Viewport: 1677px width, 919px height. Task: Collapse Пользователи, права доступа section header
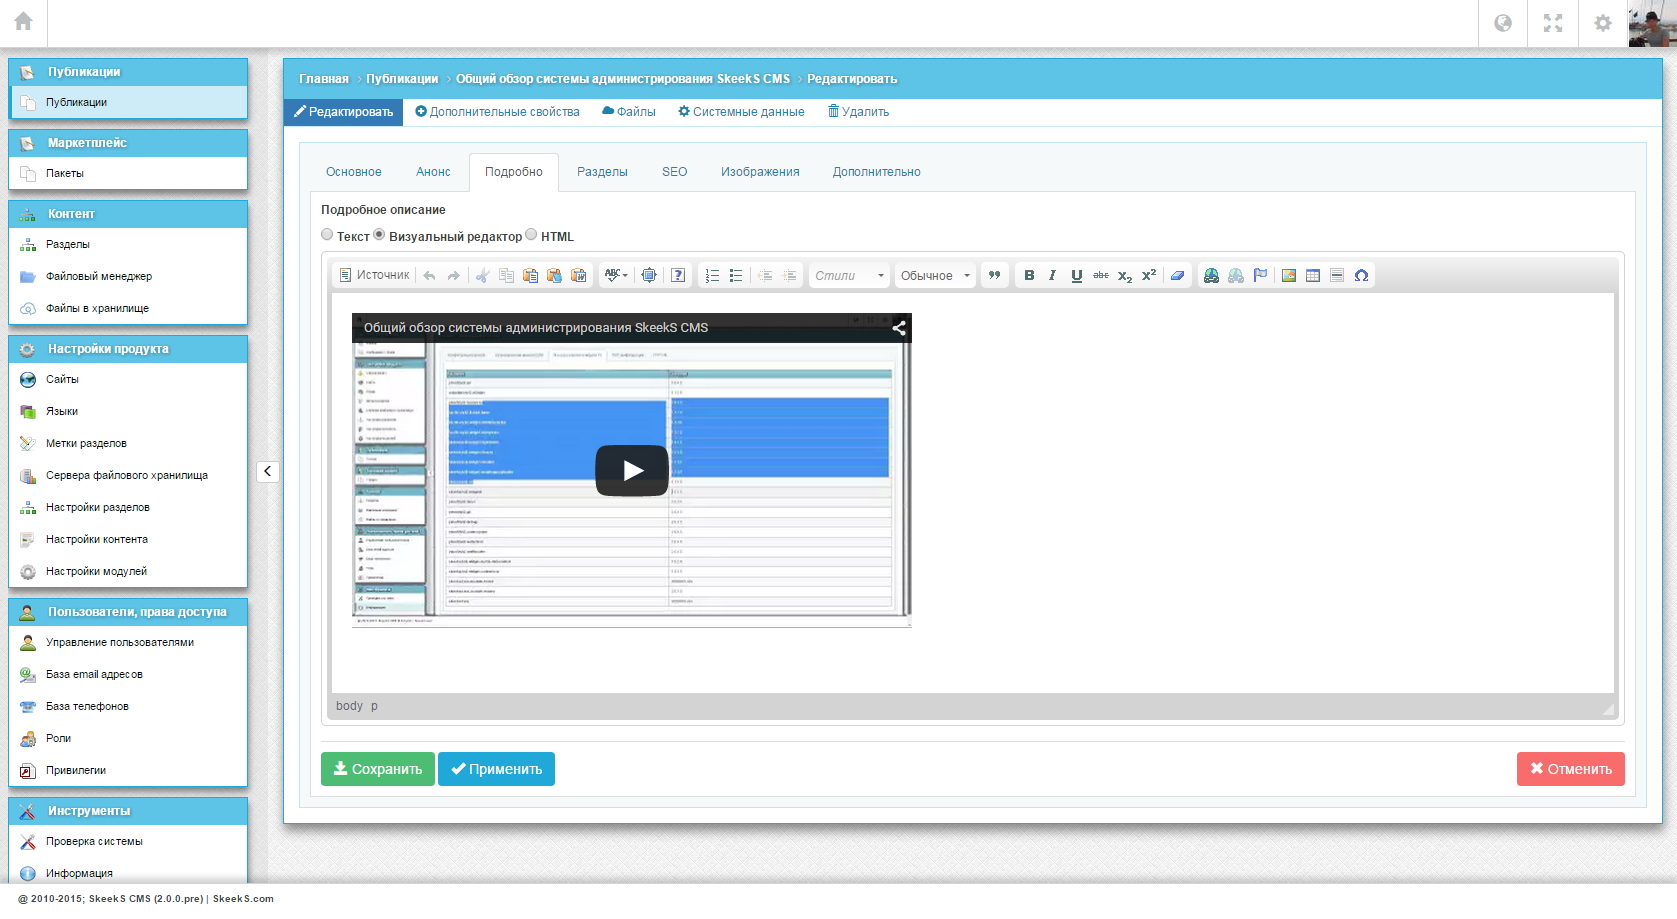[128, 612]
